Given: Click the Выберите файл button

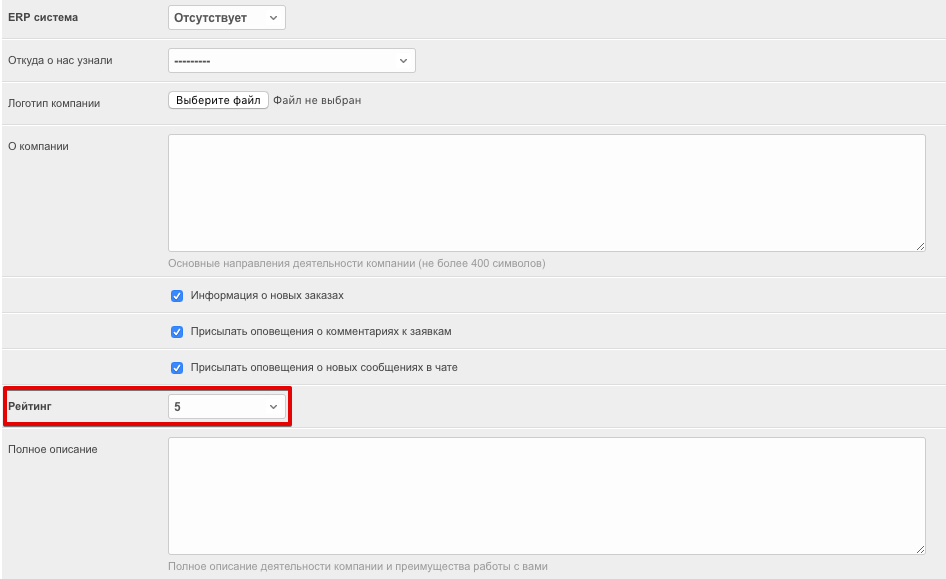Looking at the screenshot, I should (x=218, y=100).
